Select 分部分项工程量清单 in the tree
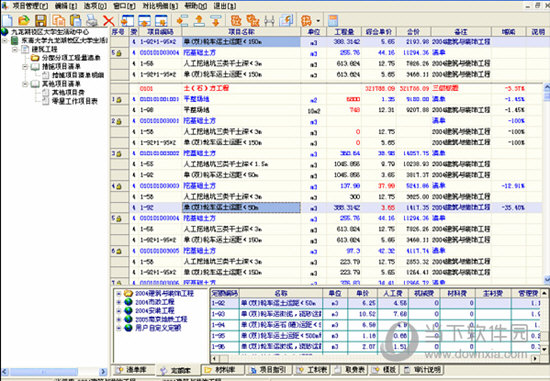 point(71,58)
